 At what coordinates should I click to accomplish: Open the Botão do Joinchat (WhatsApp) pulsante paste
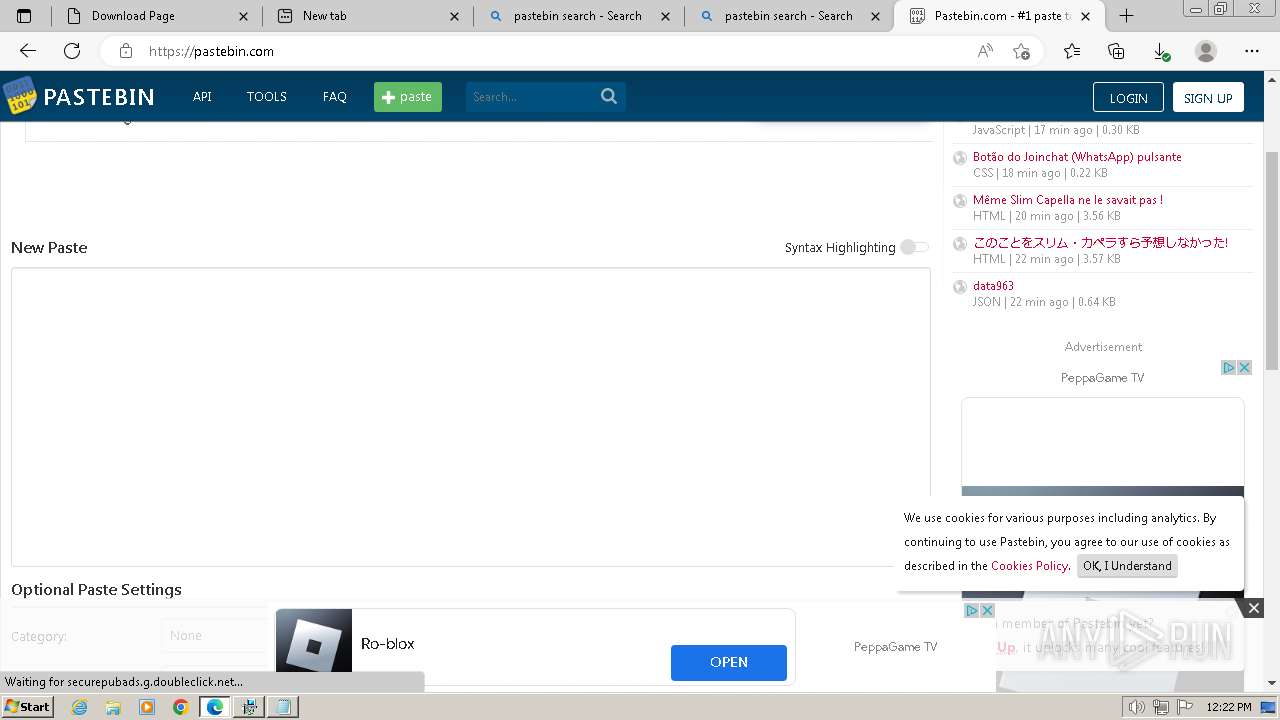[x=1077, y=157]
